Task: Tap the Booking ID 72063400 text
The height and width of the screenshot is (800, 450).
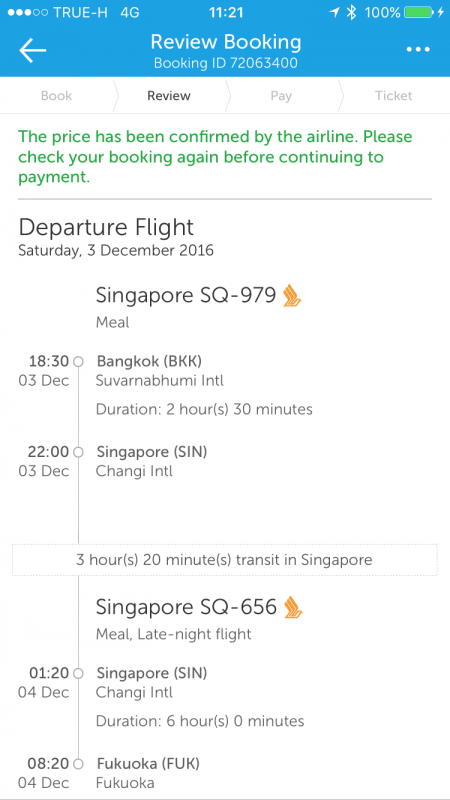Action: pos(226,63)
